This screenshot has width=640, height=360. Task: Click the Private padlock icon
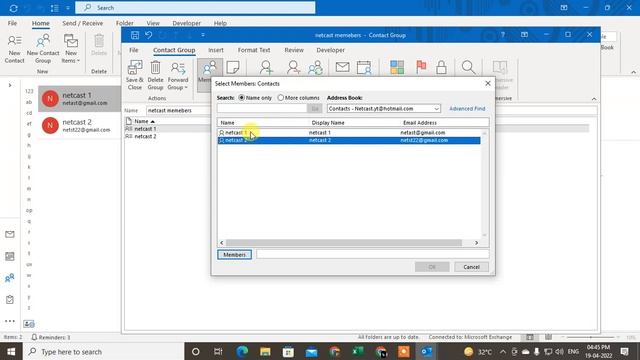[x=441, y=67]
